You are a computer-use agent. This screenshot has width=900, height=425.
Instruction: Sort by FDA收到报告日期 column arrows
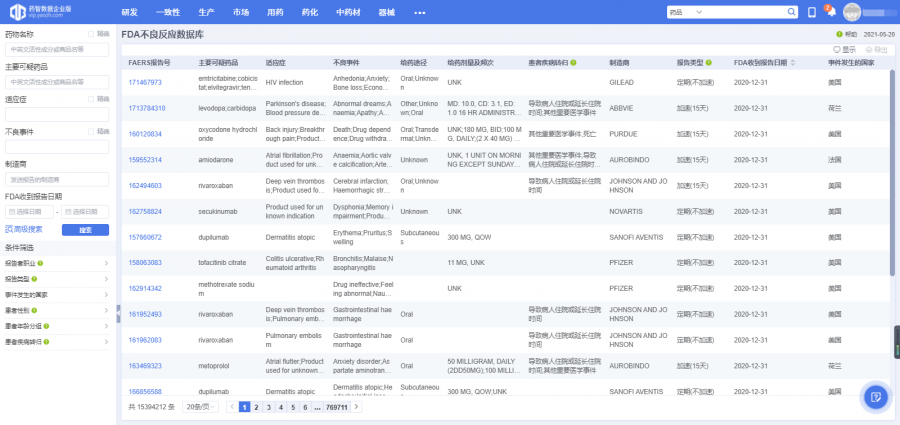coord(793,62)
